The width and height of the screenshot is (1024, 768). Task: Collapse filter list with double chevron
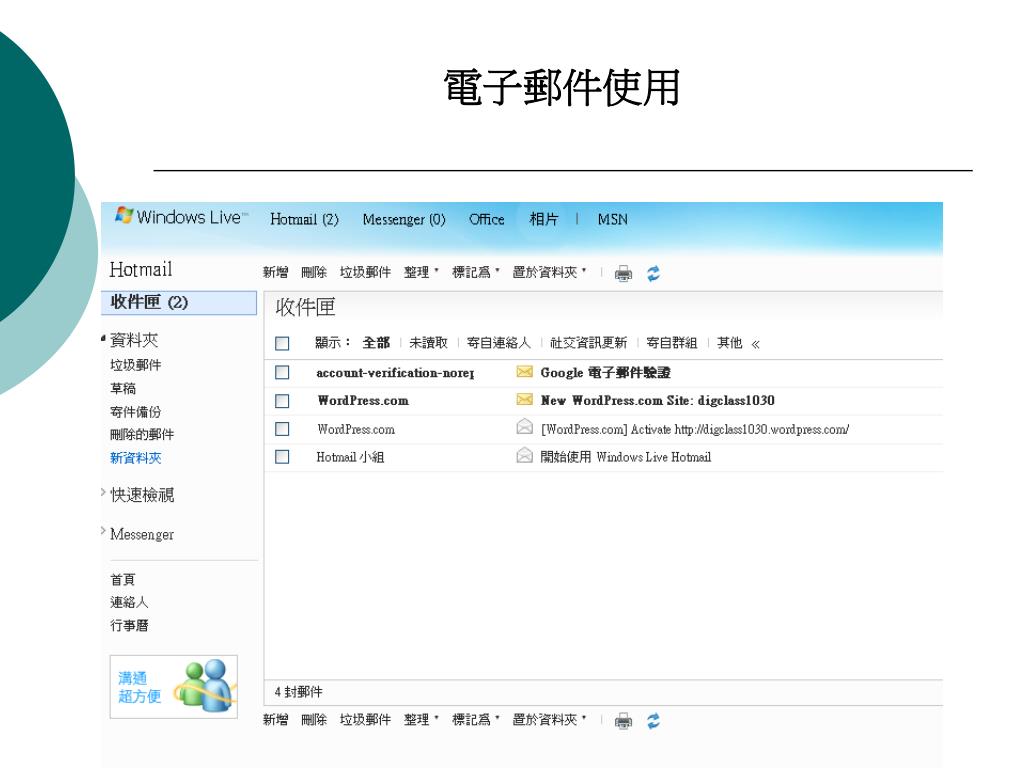coord(756,344)
